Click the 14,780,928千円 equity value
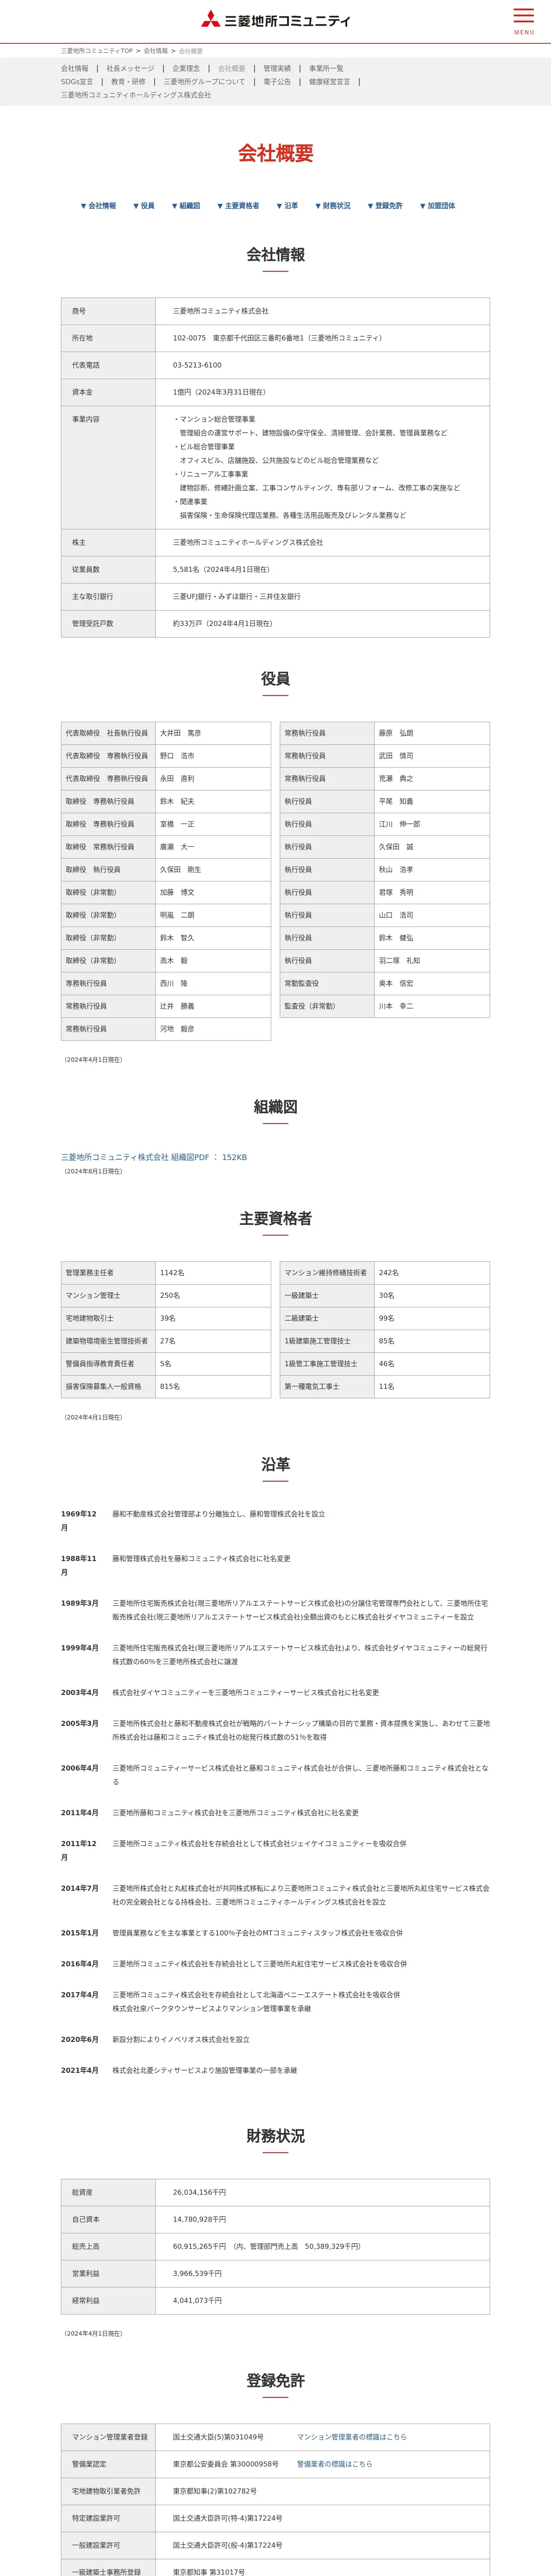This screenshot has width=551, height=2576. tap(199, 2219)
